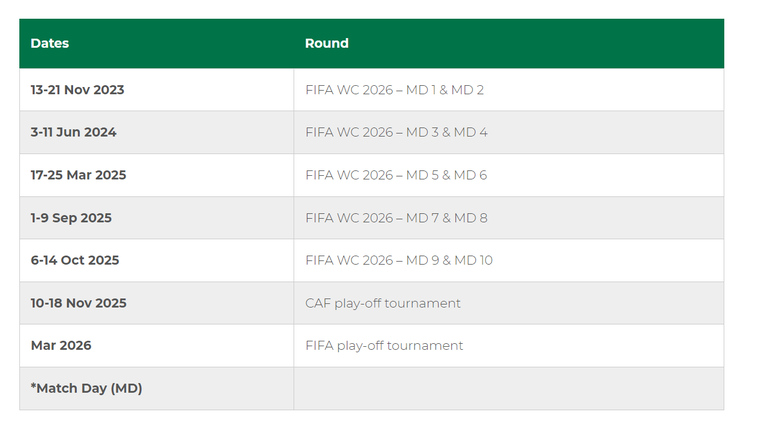The image size is (769, 432).
Task: Click the Round column header
Action: pos(327,44)
